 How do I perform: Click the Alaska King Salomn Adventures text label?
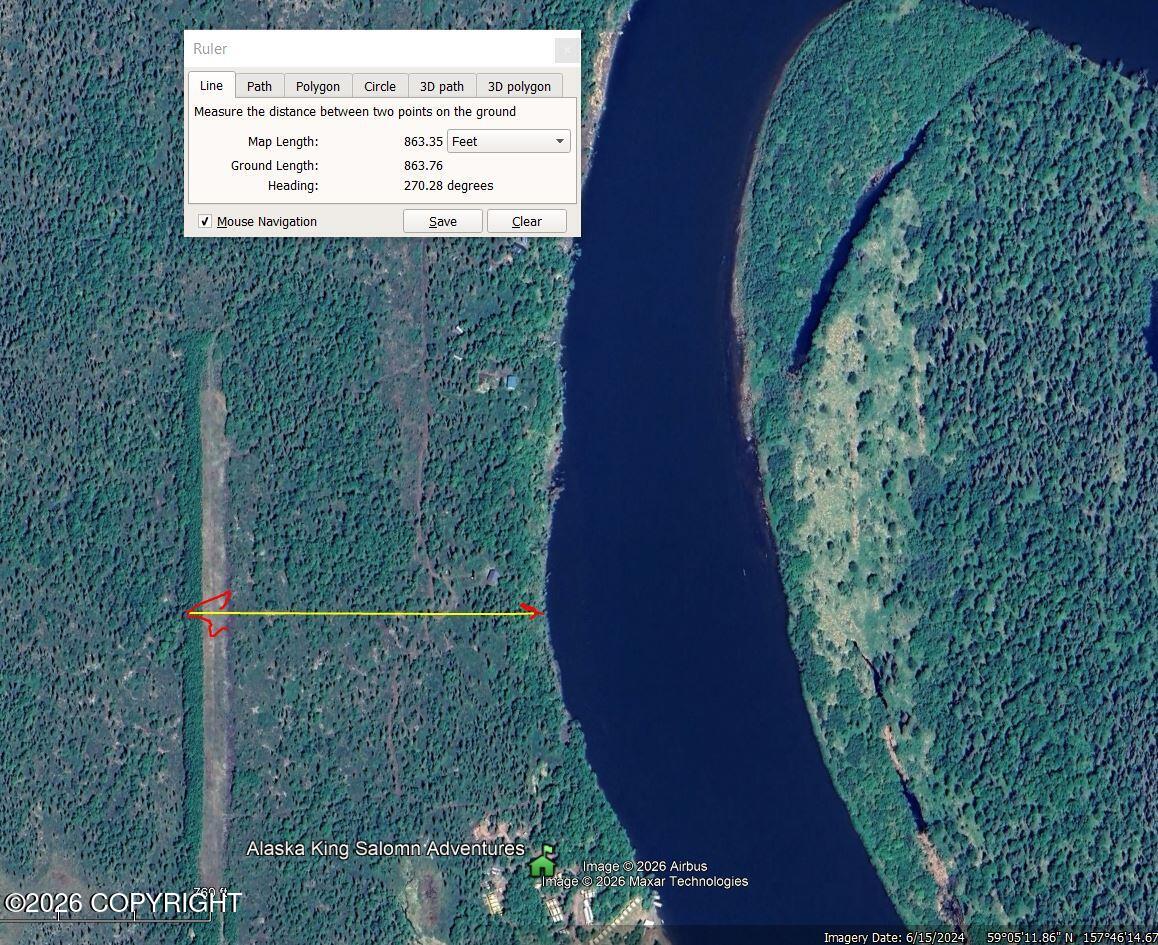383,848
